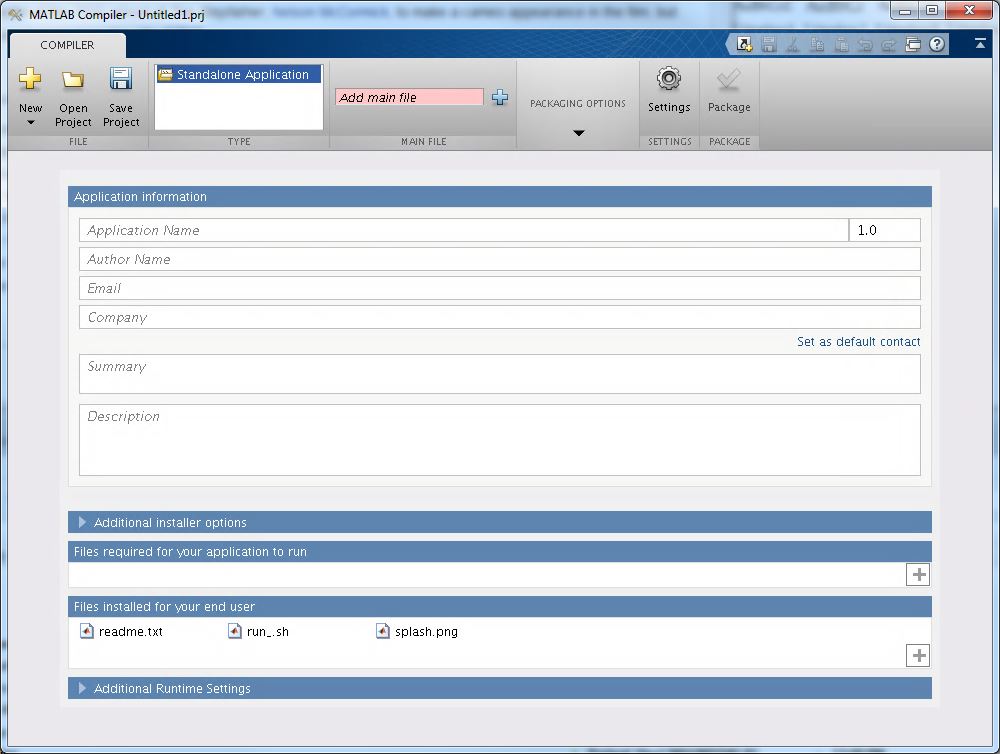1000x754 pixels.
Task: Open the Packaging Options dropdown arrow
Action: [578, 133]
